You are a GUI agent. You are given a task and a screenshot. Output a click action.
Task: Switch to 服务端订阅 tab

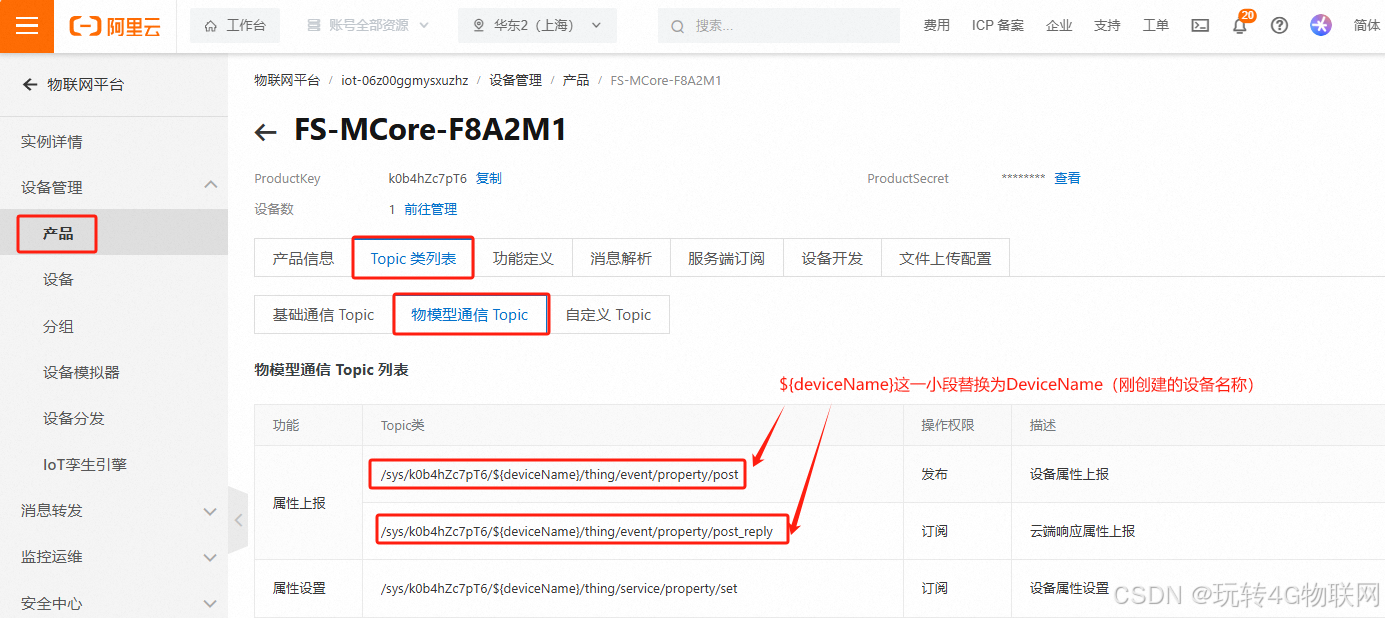tap(726, 258)
